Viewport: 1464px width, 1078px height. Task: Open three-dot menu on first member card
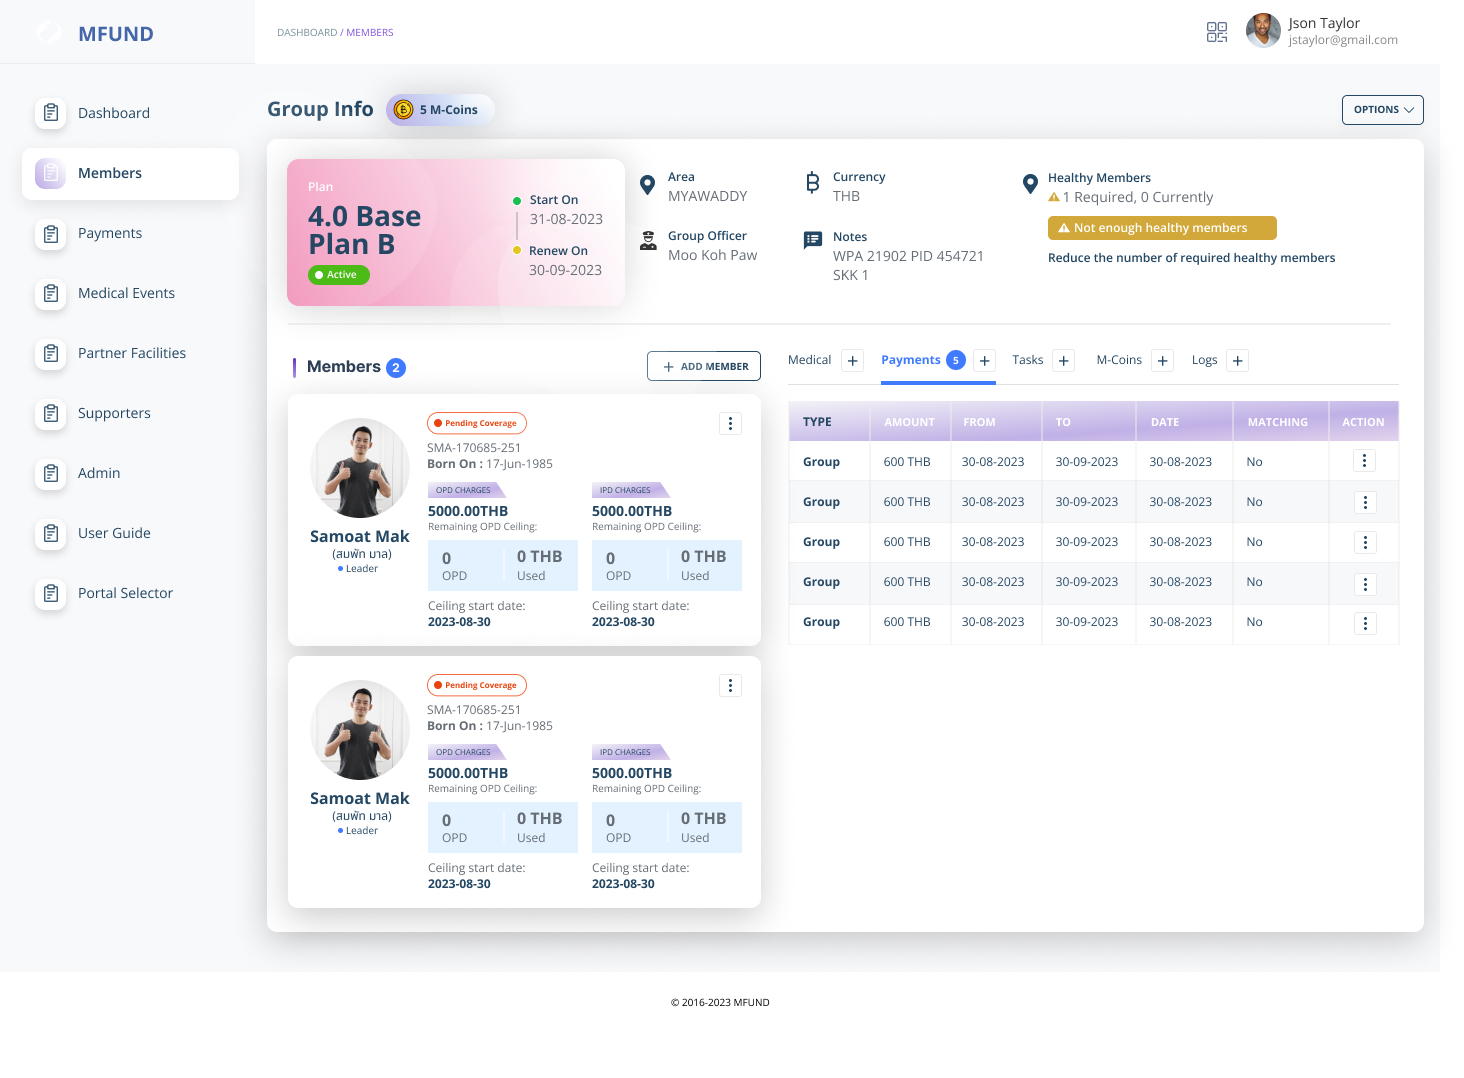point(731,424)
